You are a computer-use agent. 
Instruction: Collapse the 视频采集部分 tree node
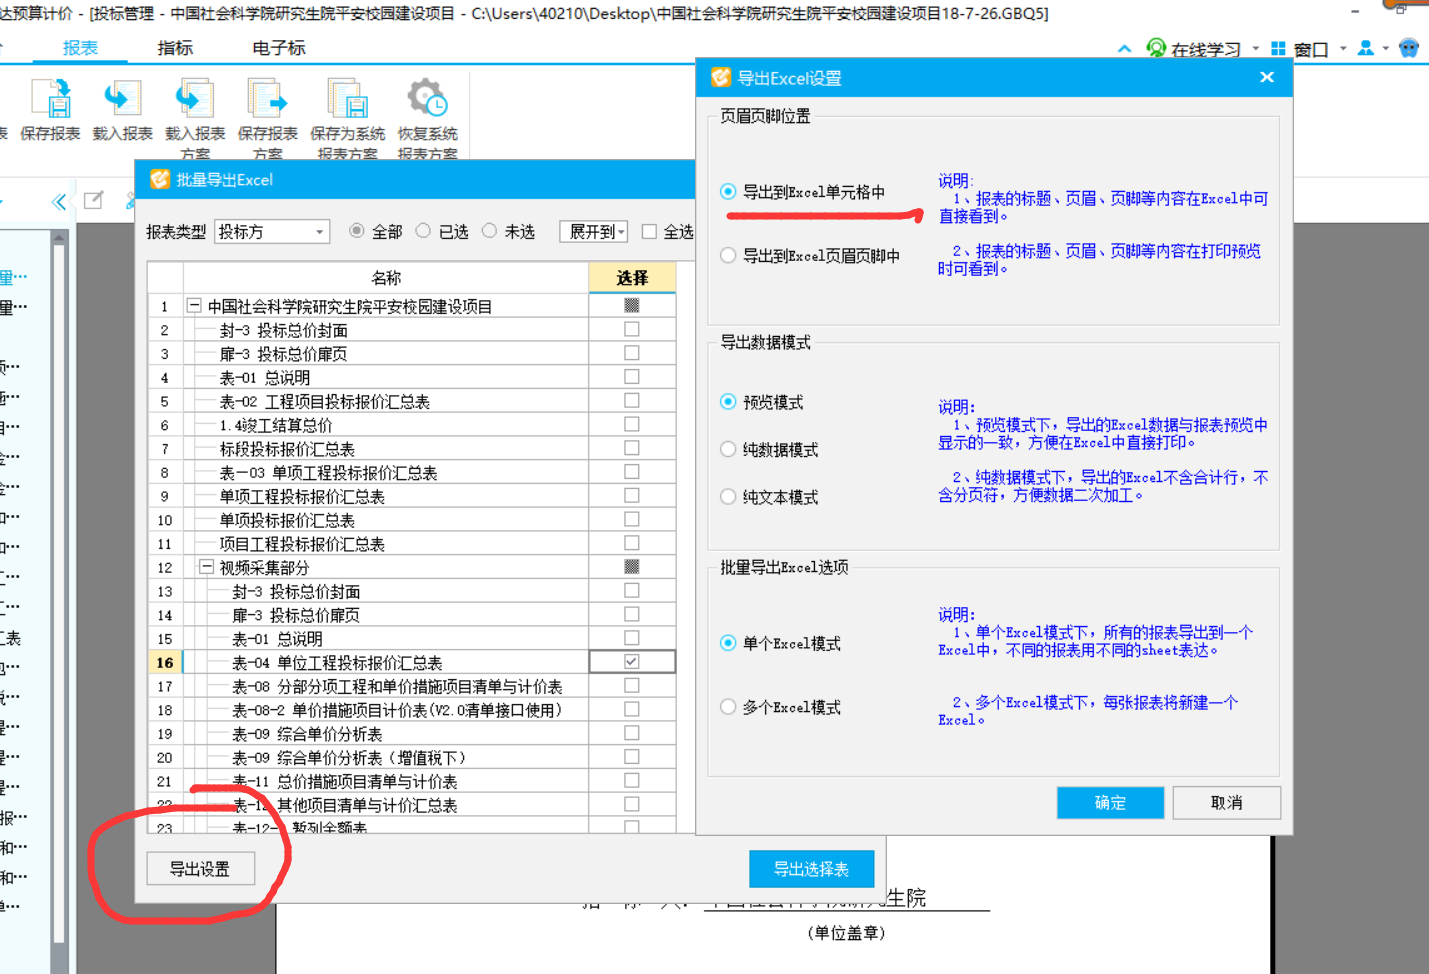tap(206, 567)
